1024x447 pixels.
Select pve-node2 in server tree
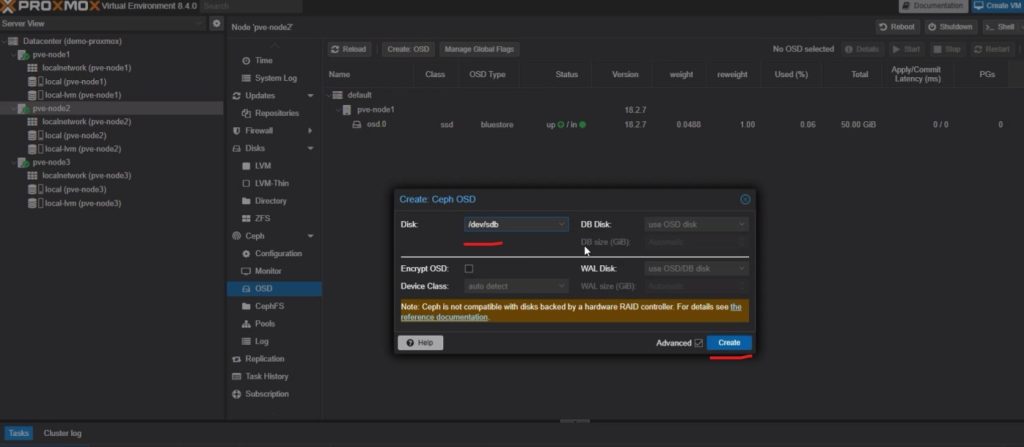point(51,108)
